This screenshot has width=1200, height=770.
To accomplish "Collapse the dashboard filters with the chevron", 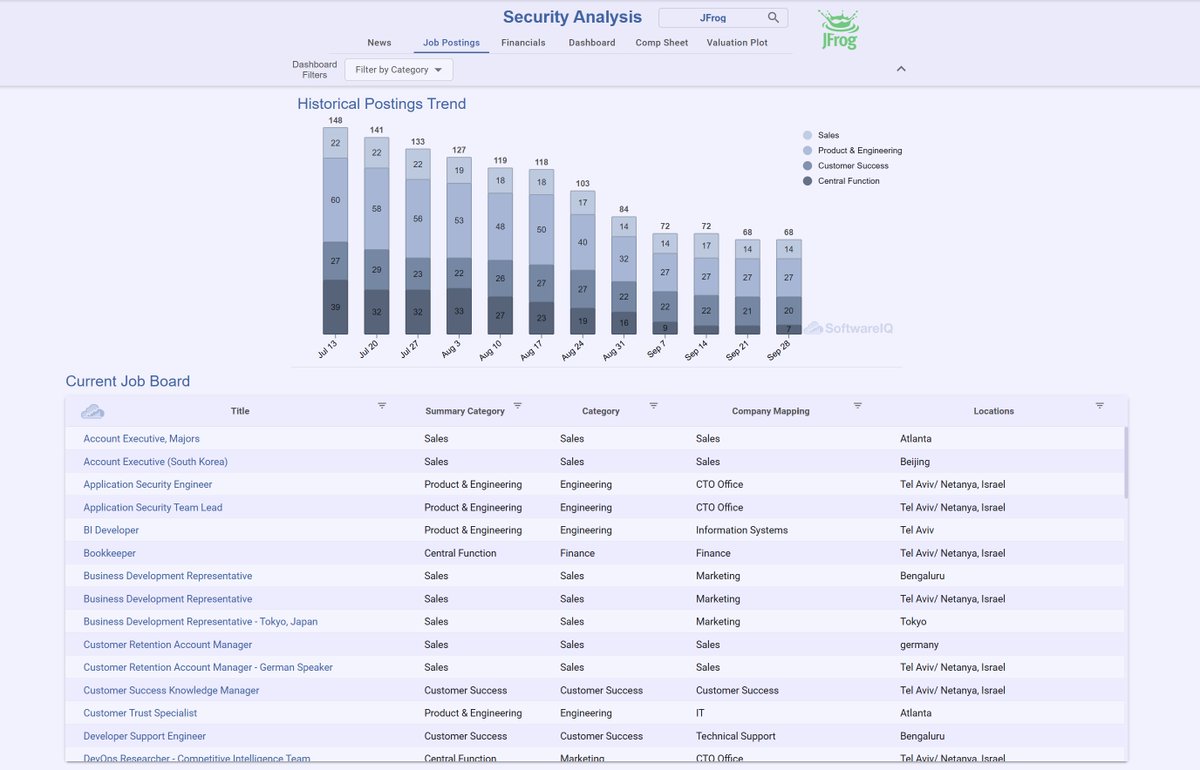I will (x=901, y=69).
